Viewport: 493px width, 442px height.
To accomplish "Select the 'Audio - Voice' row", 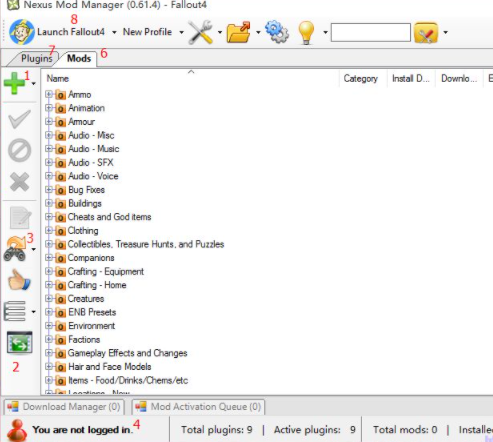I will 93,176.
